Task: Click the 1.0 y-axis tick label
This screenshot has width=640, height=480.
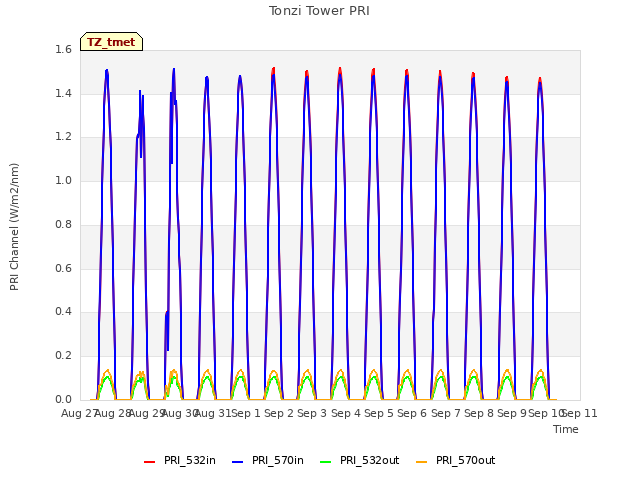Action: coord(63,180)
